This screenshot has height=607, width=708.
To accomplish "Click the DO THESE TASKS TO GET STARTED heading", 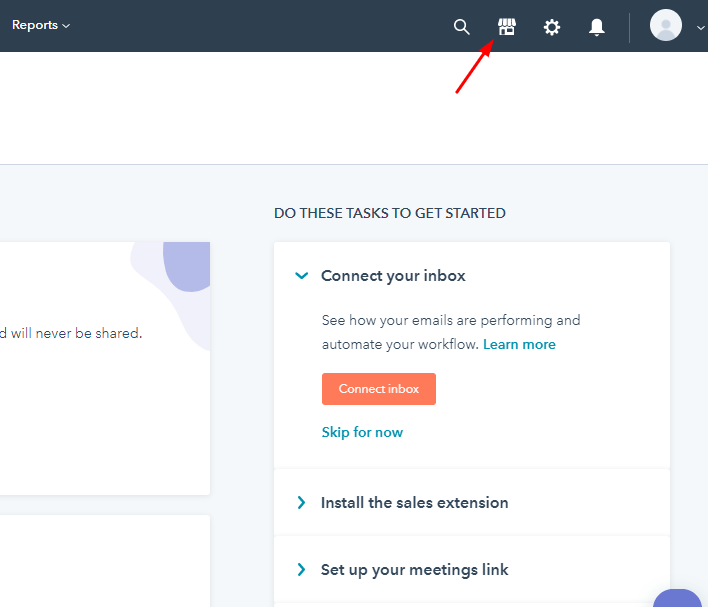I will pos(390,213).
